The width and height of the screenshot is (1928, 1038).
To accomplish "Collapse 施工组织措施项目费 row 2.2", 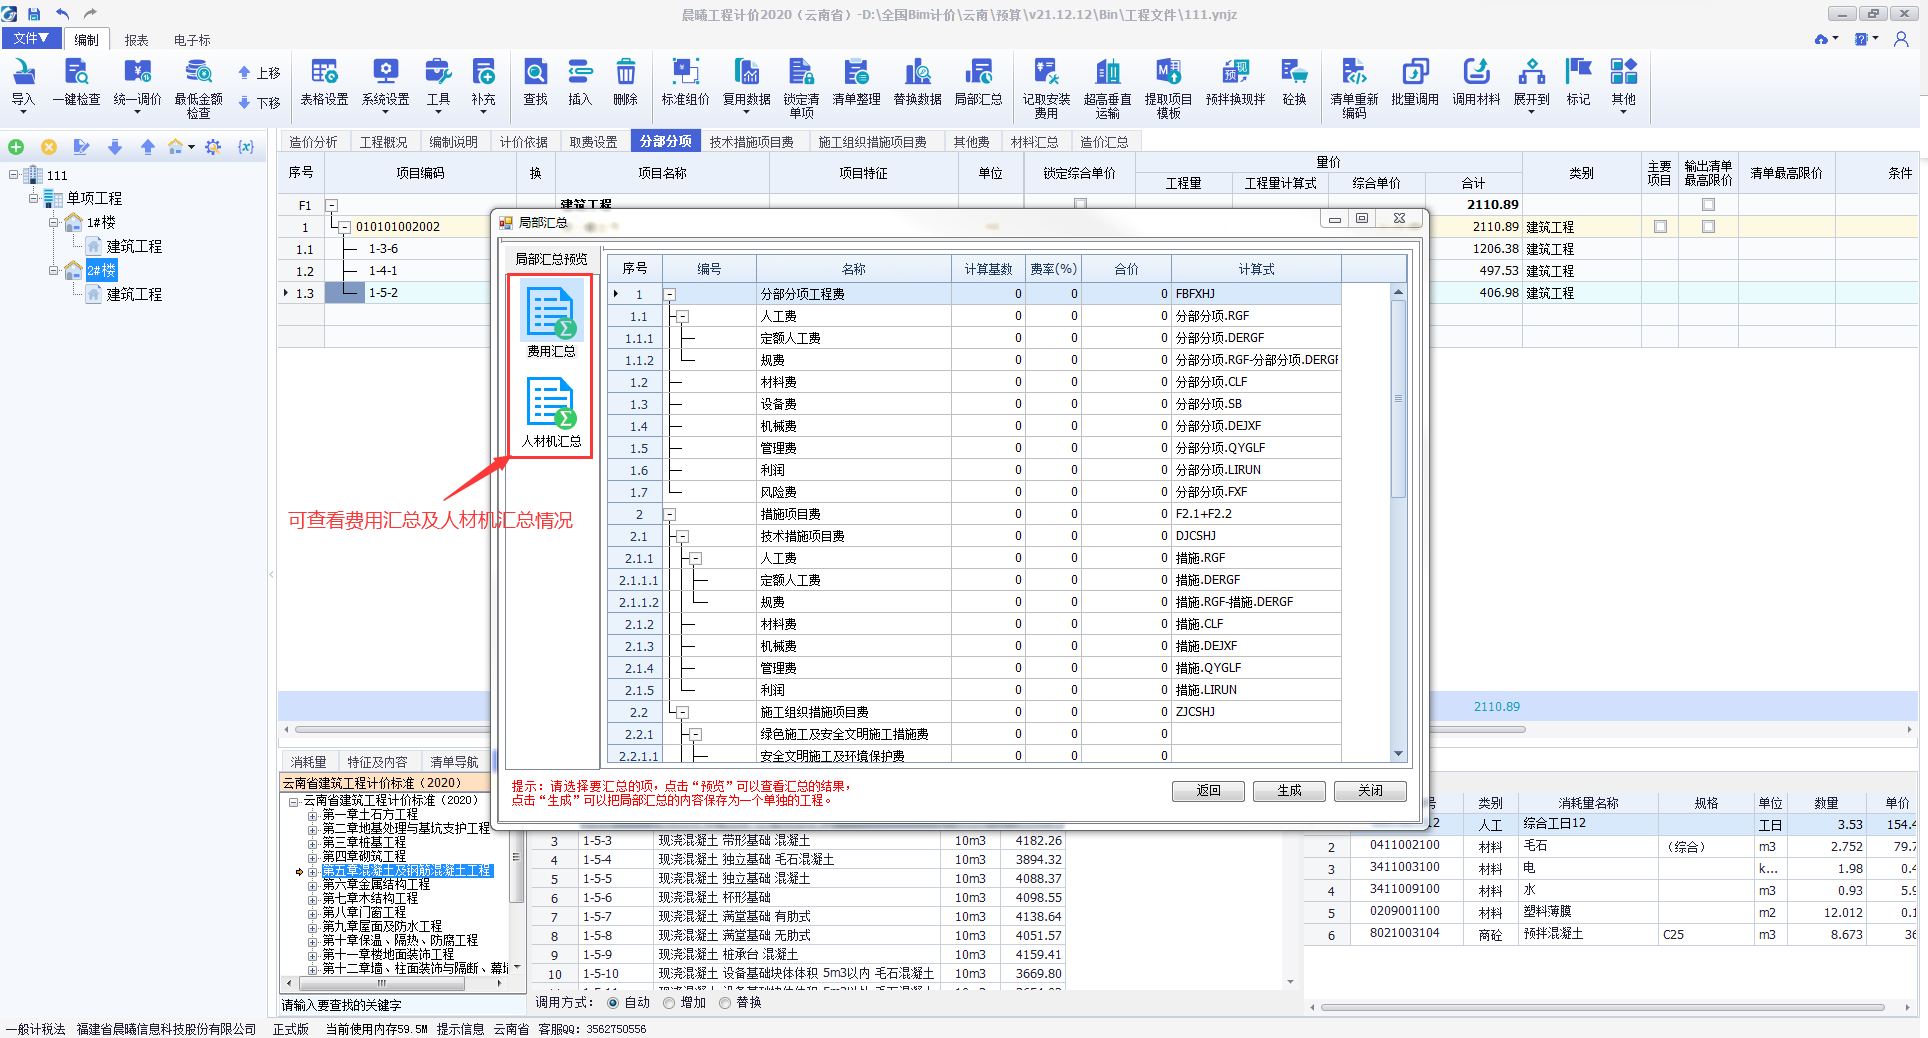I will [682, 712].
